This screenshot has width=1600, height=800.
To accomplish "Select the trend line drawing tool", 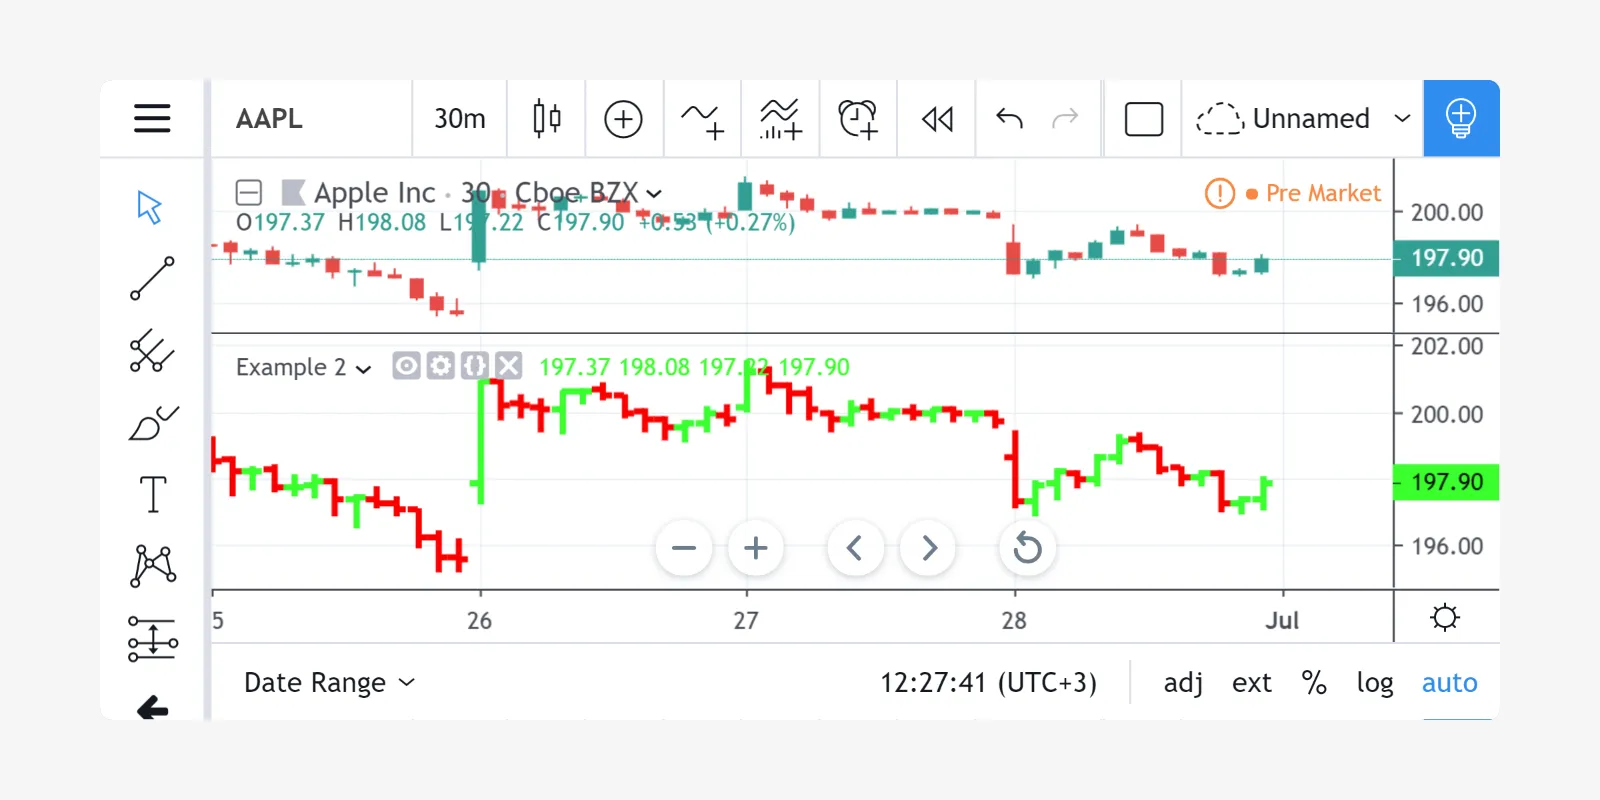I will click(x=152, y=279).
